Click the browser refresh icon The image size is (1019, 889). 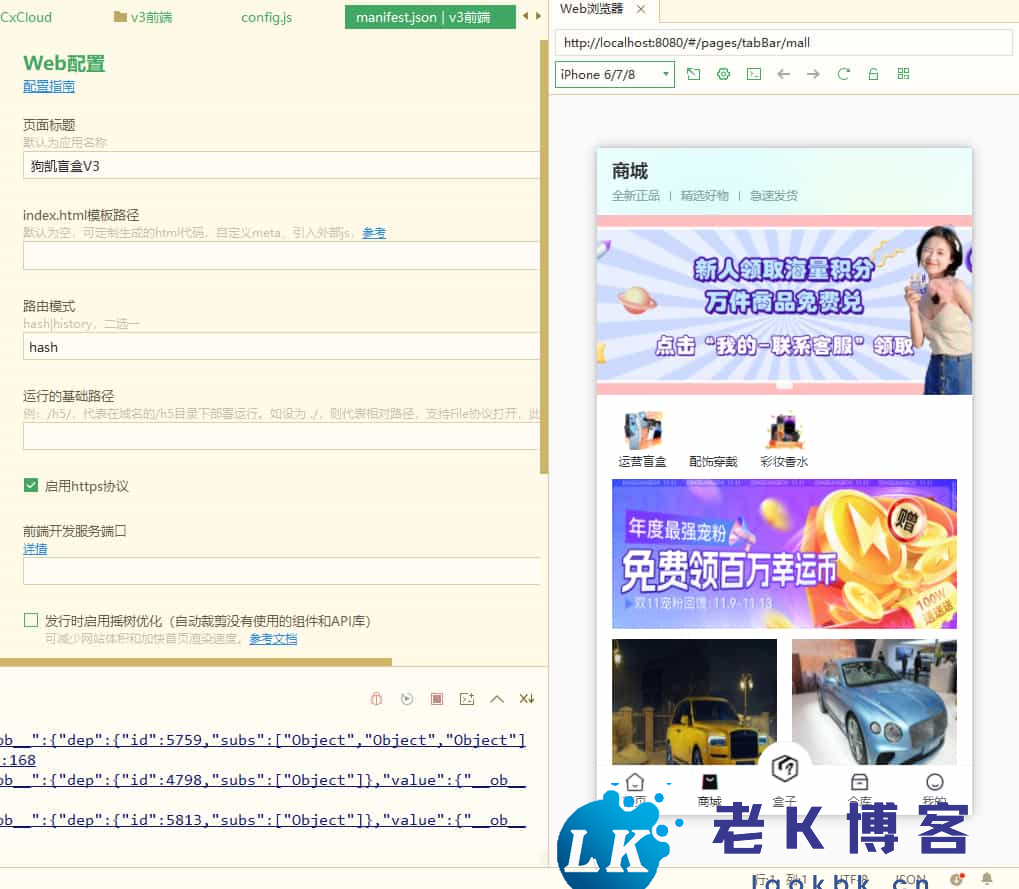click(843, 74)
